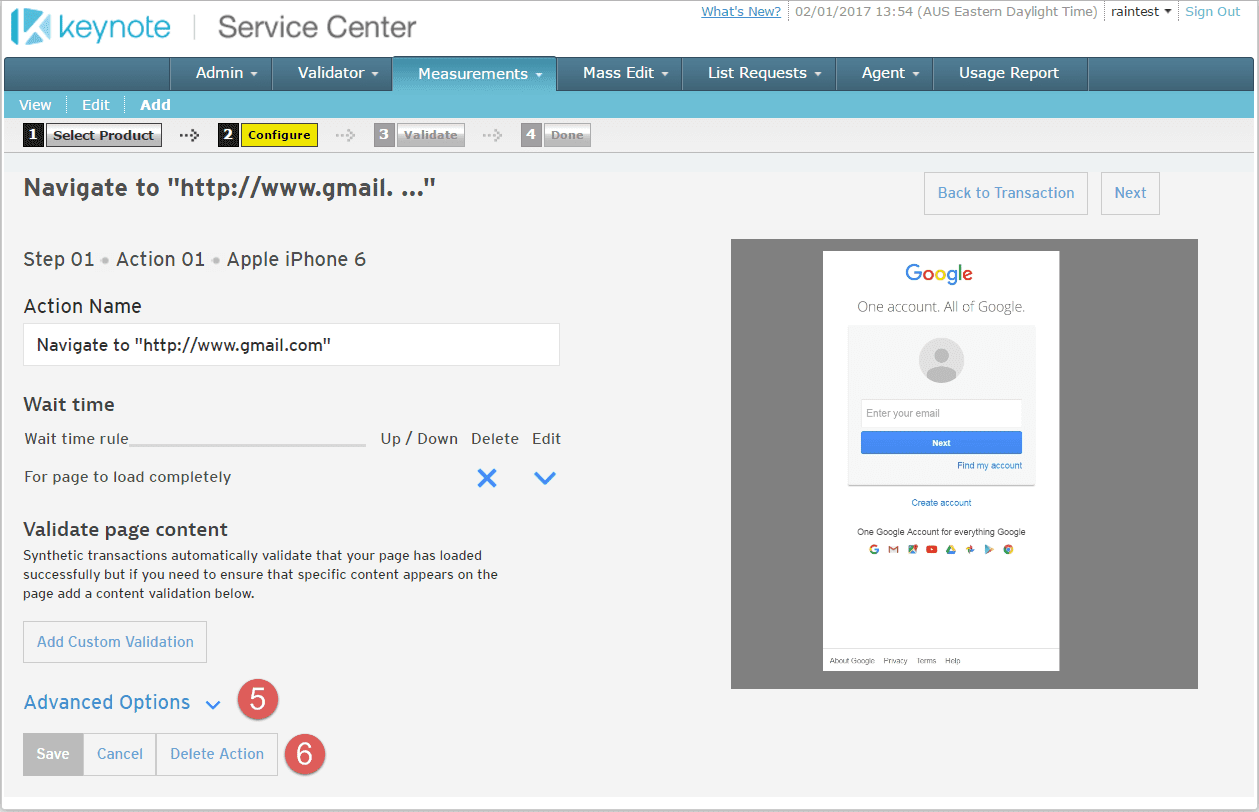Switch to the Edit sub-tab
The image size is (1259, 812).
(x=96, y=105)
